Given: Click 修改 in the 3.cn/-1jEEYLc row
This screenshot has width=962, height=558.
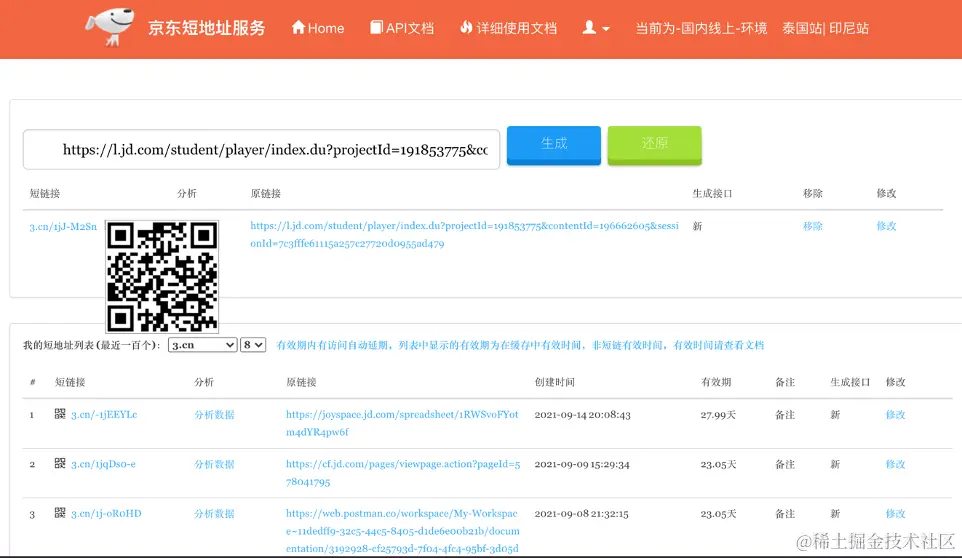Looking at the screenshot, I should click(895, 415).
